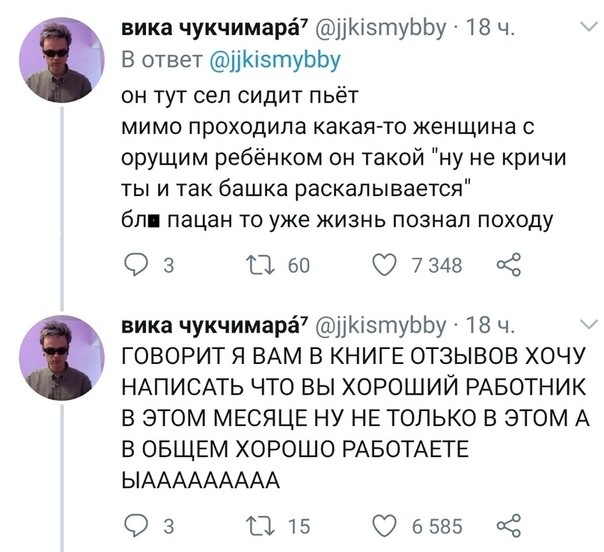Image resolution: width=604 pixels, height=552 pixels.
Task: Open the second tweet's author name вика чукчимара
Action: (197, 325)
